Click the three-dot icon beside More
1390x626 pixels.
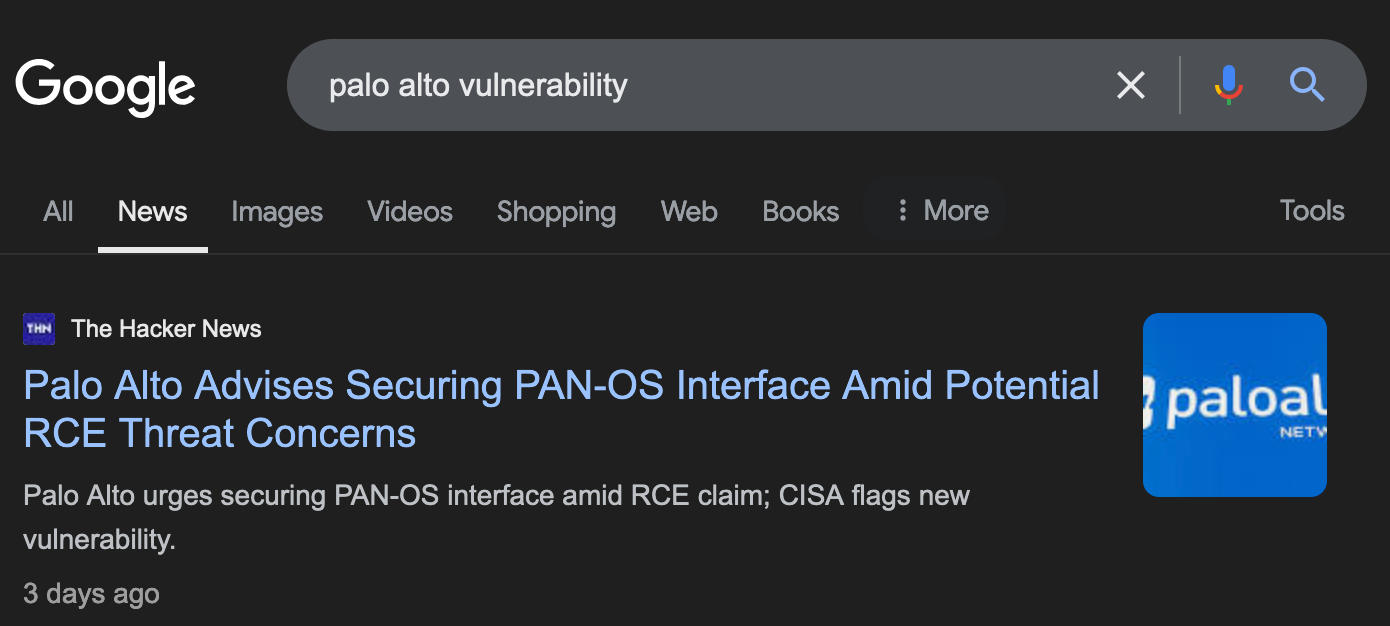coord(902,211)
